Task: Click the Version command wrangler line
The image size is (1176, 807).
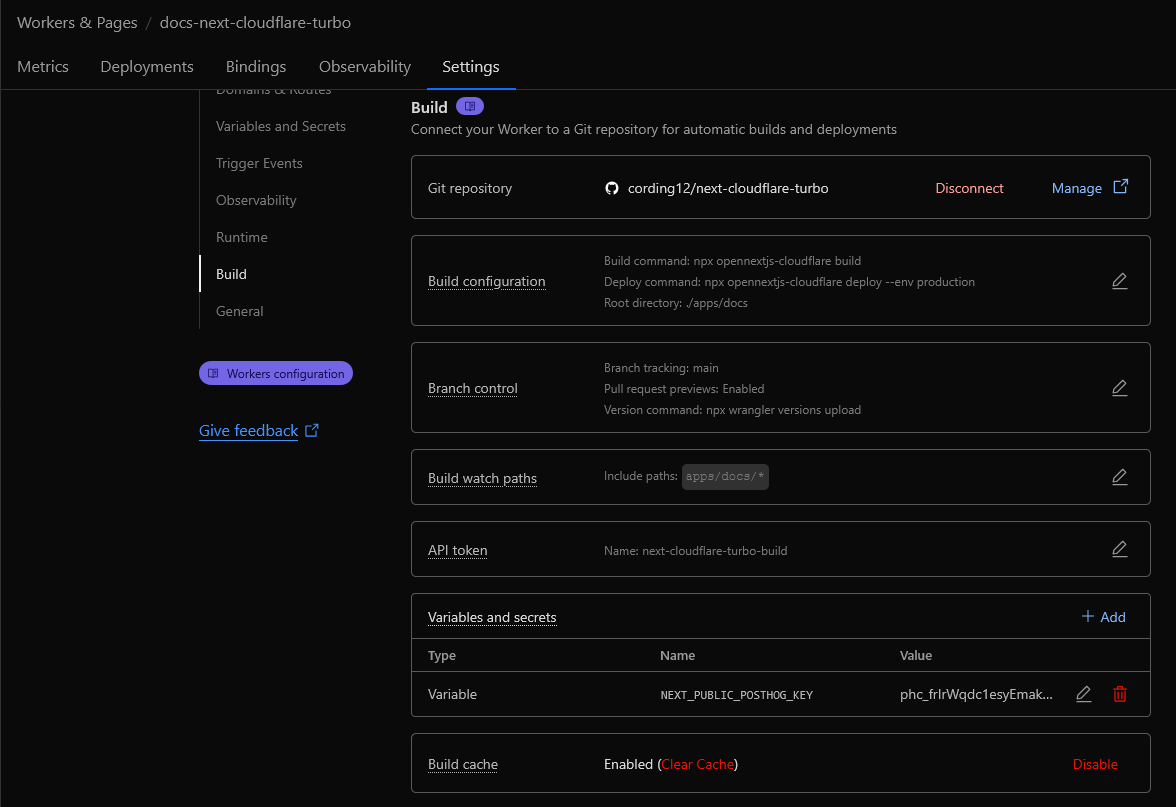Action: point(732,410)
